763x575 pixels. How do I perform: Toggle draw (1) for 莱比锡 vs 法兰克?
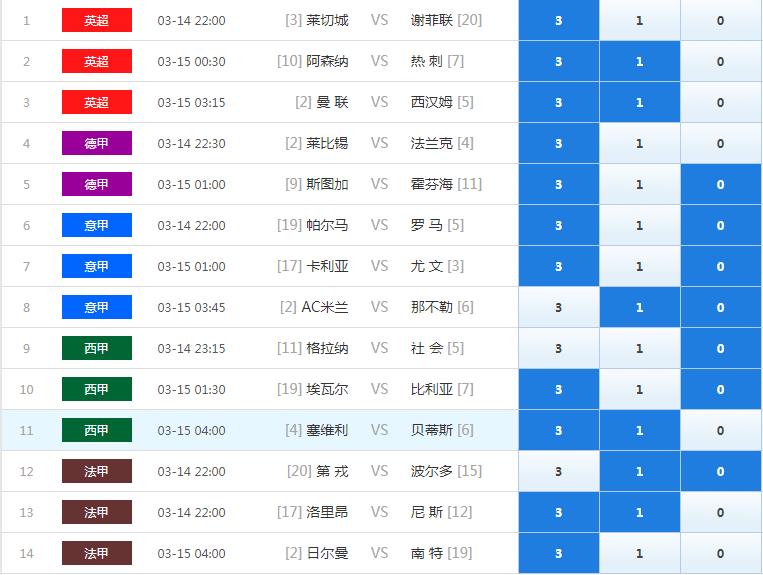tap(639, 144)
